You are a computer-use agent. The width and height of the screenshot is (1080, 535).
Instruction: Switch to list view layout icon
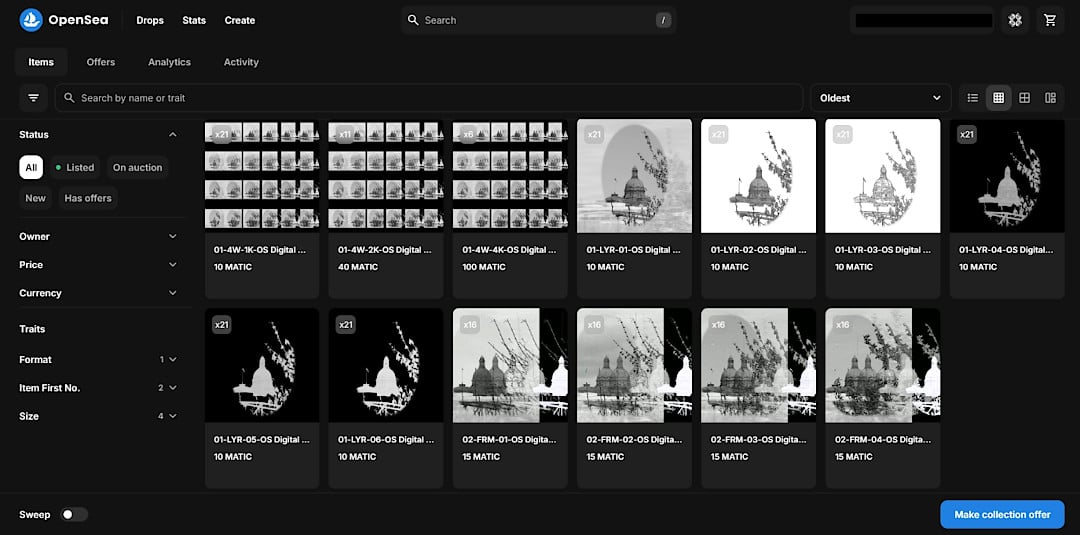[x=973, y=98]
